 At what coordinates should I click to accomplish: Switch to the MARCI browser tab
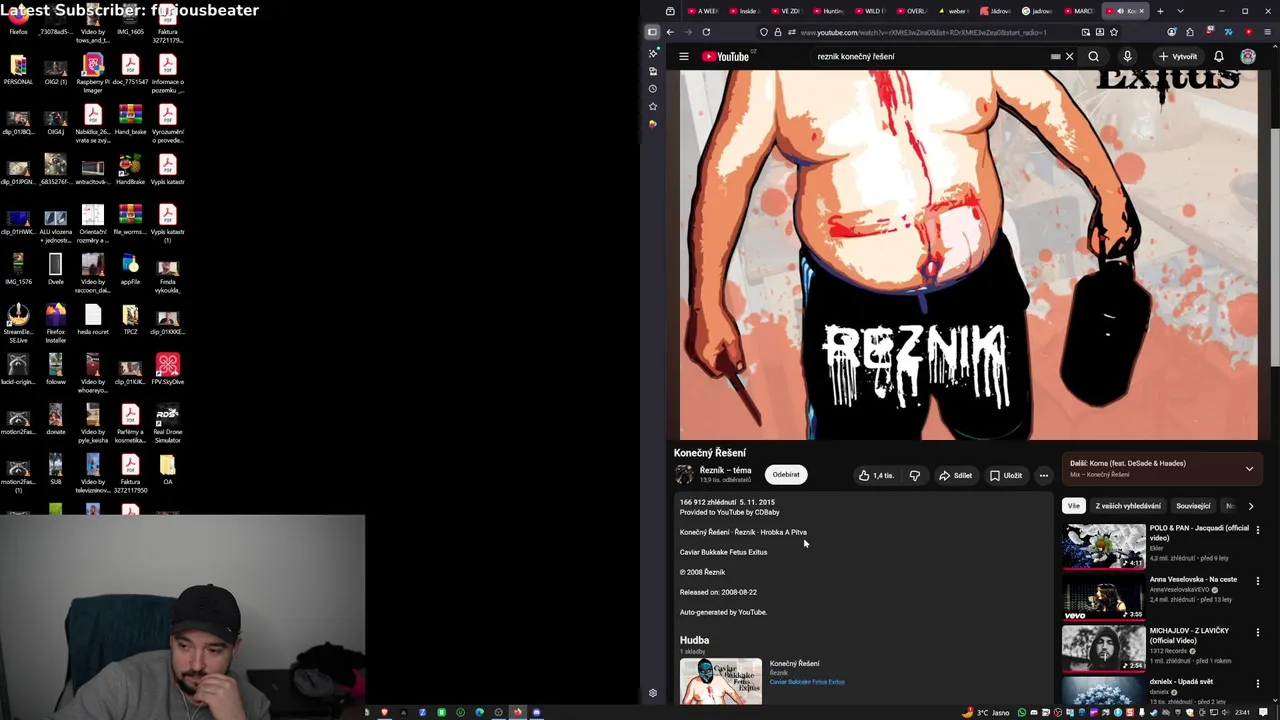[1079, 11]
